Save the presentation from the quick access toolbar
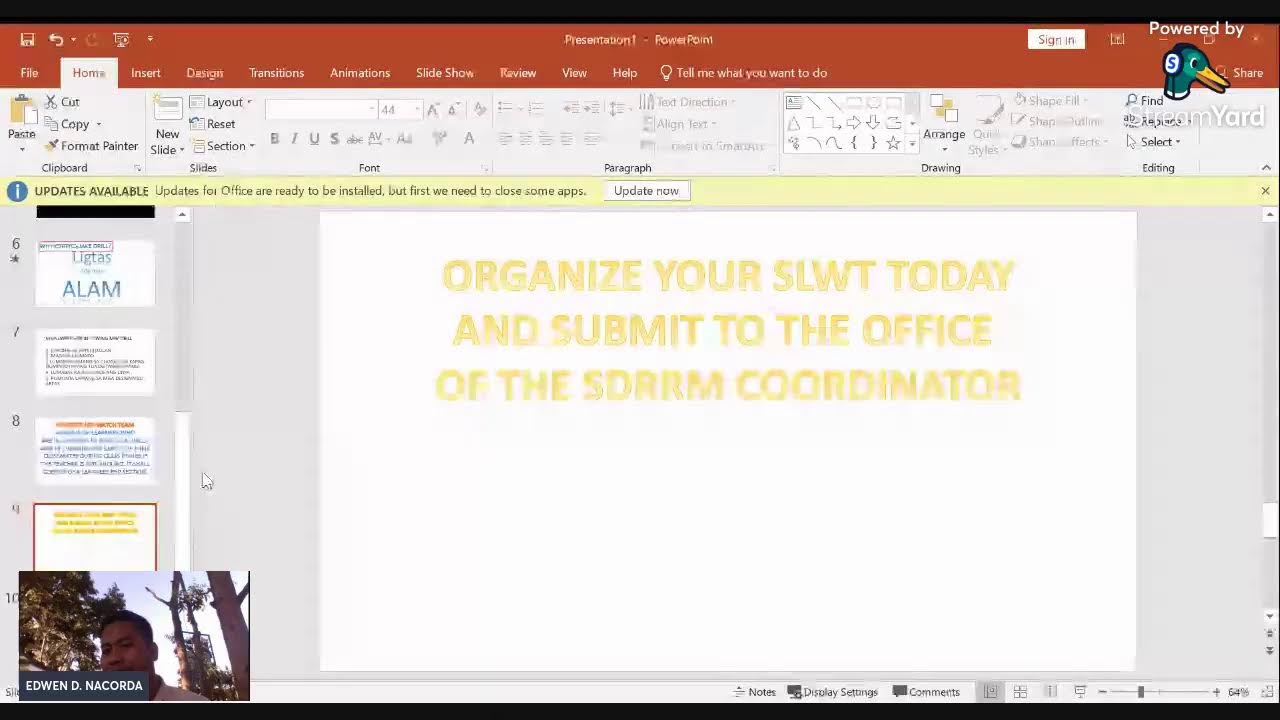Screen dimensions: 1280x720 pyautogui.click(x=27, y=40)
